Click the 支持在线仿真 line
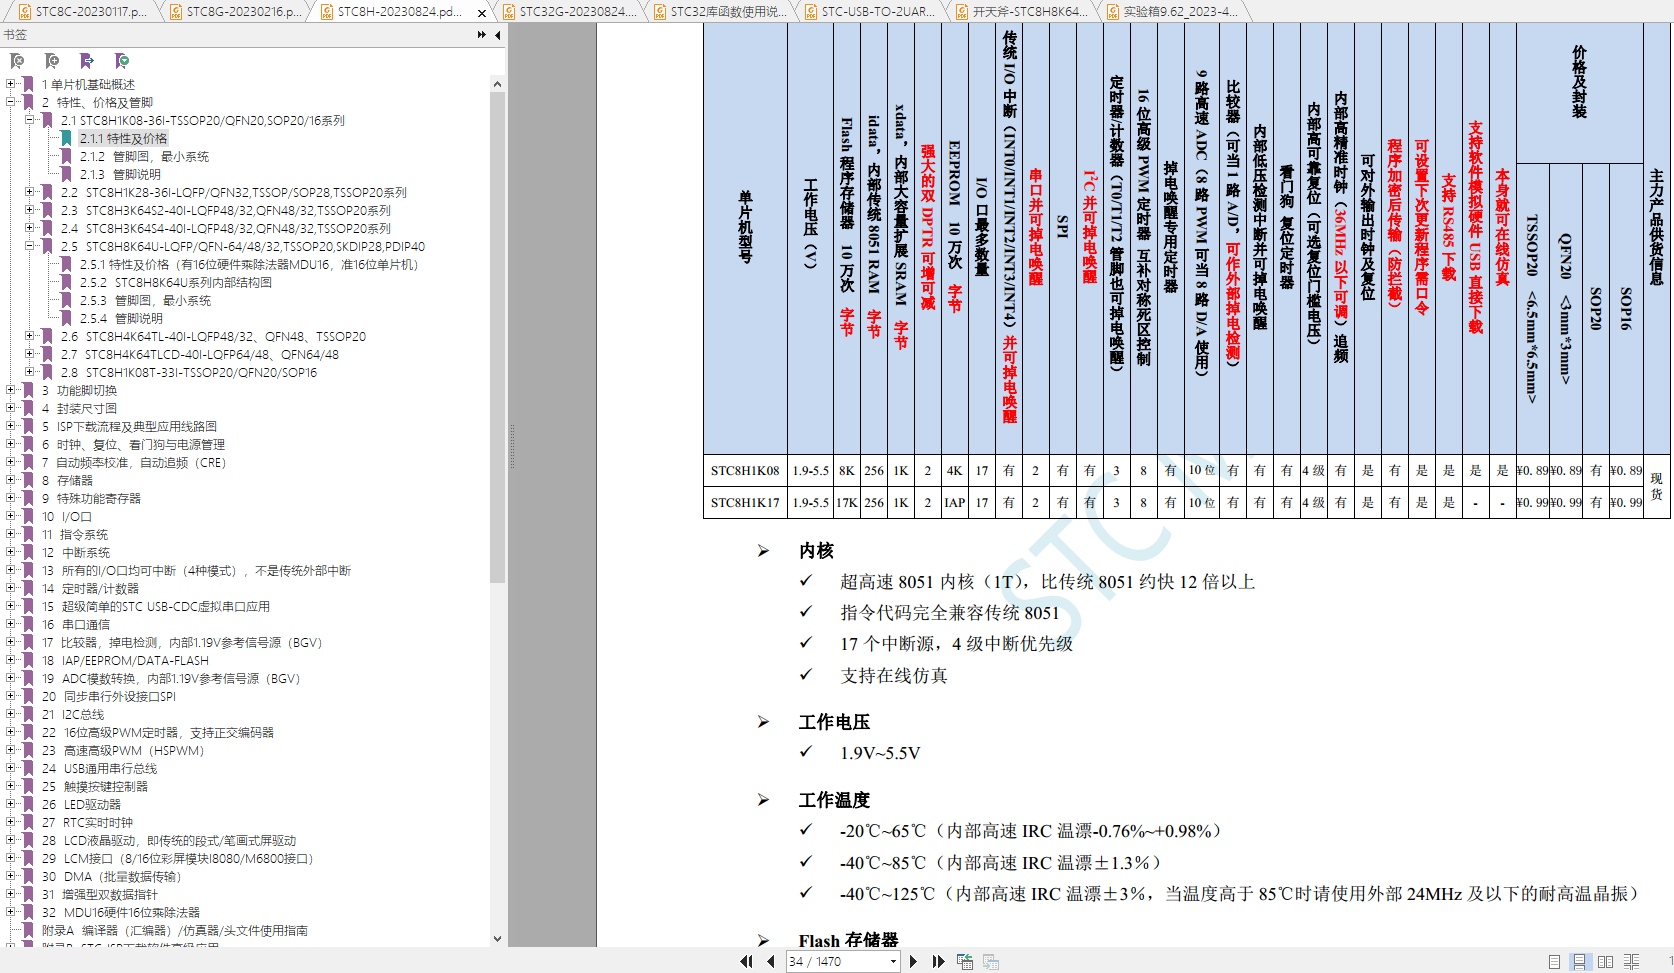The height and width of the screenshot is (973, 1674). pos(894,676)
